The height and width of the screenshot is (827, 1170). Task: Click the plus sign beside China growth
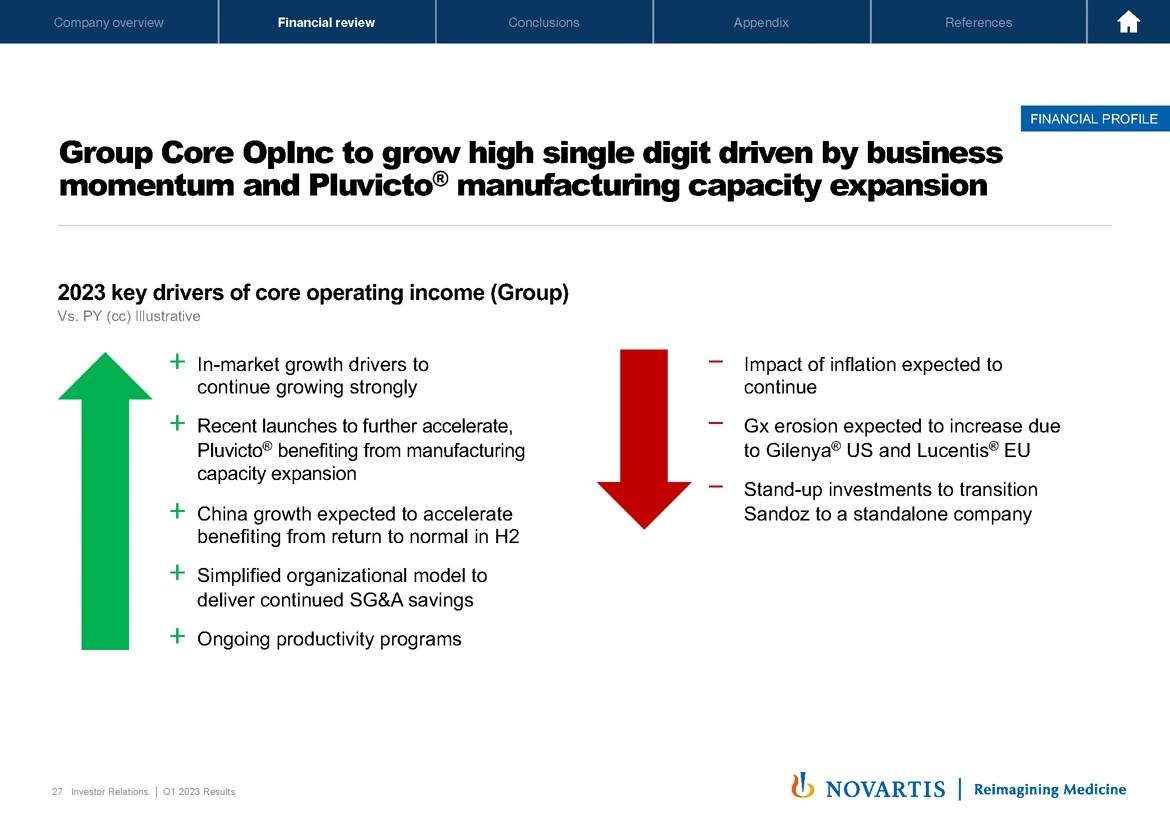click(177, 512)
